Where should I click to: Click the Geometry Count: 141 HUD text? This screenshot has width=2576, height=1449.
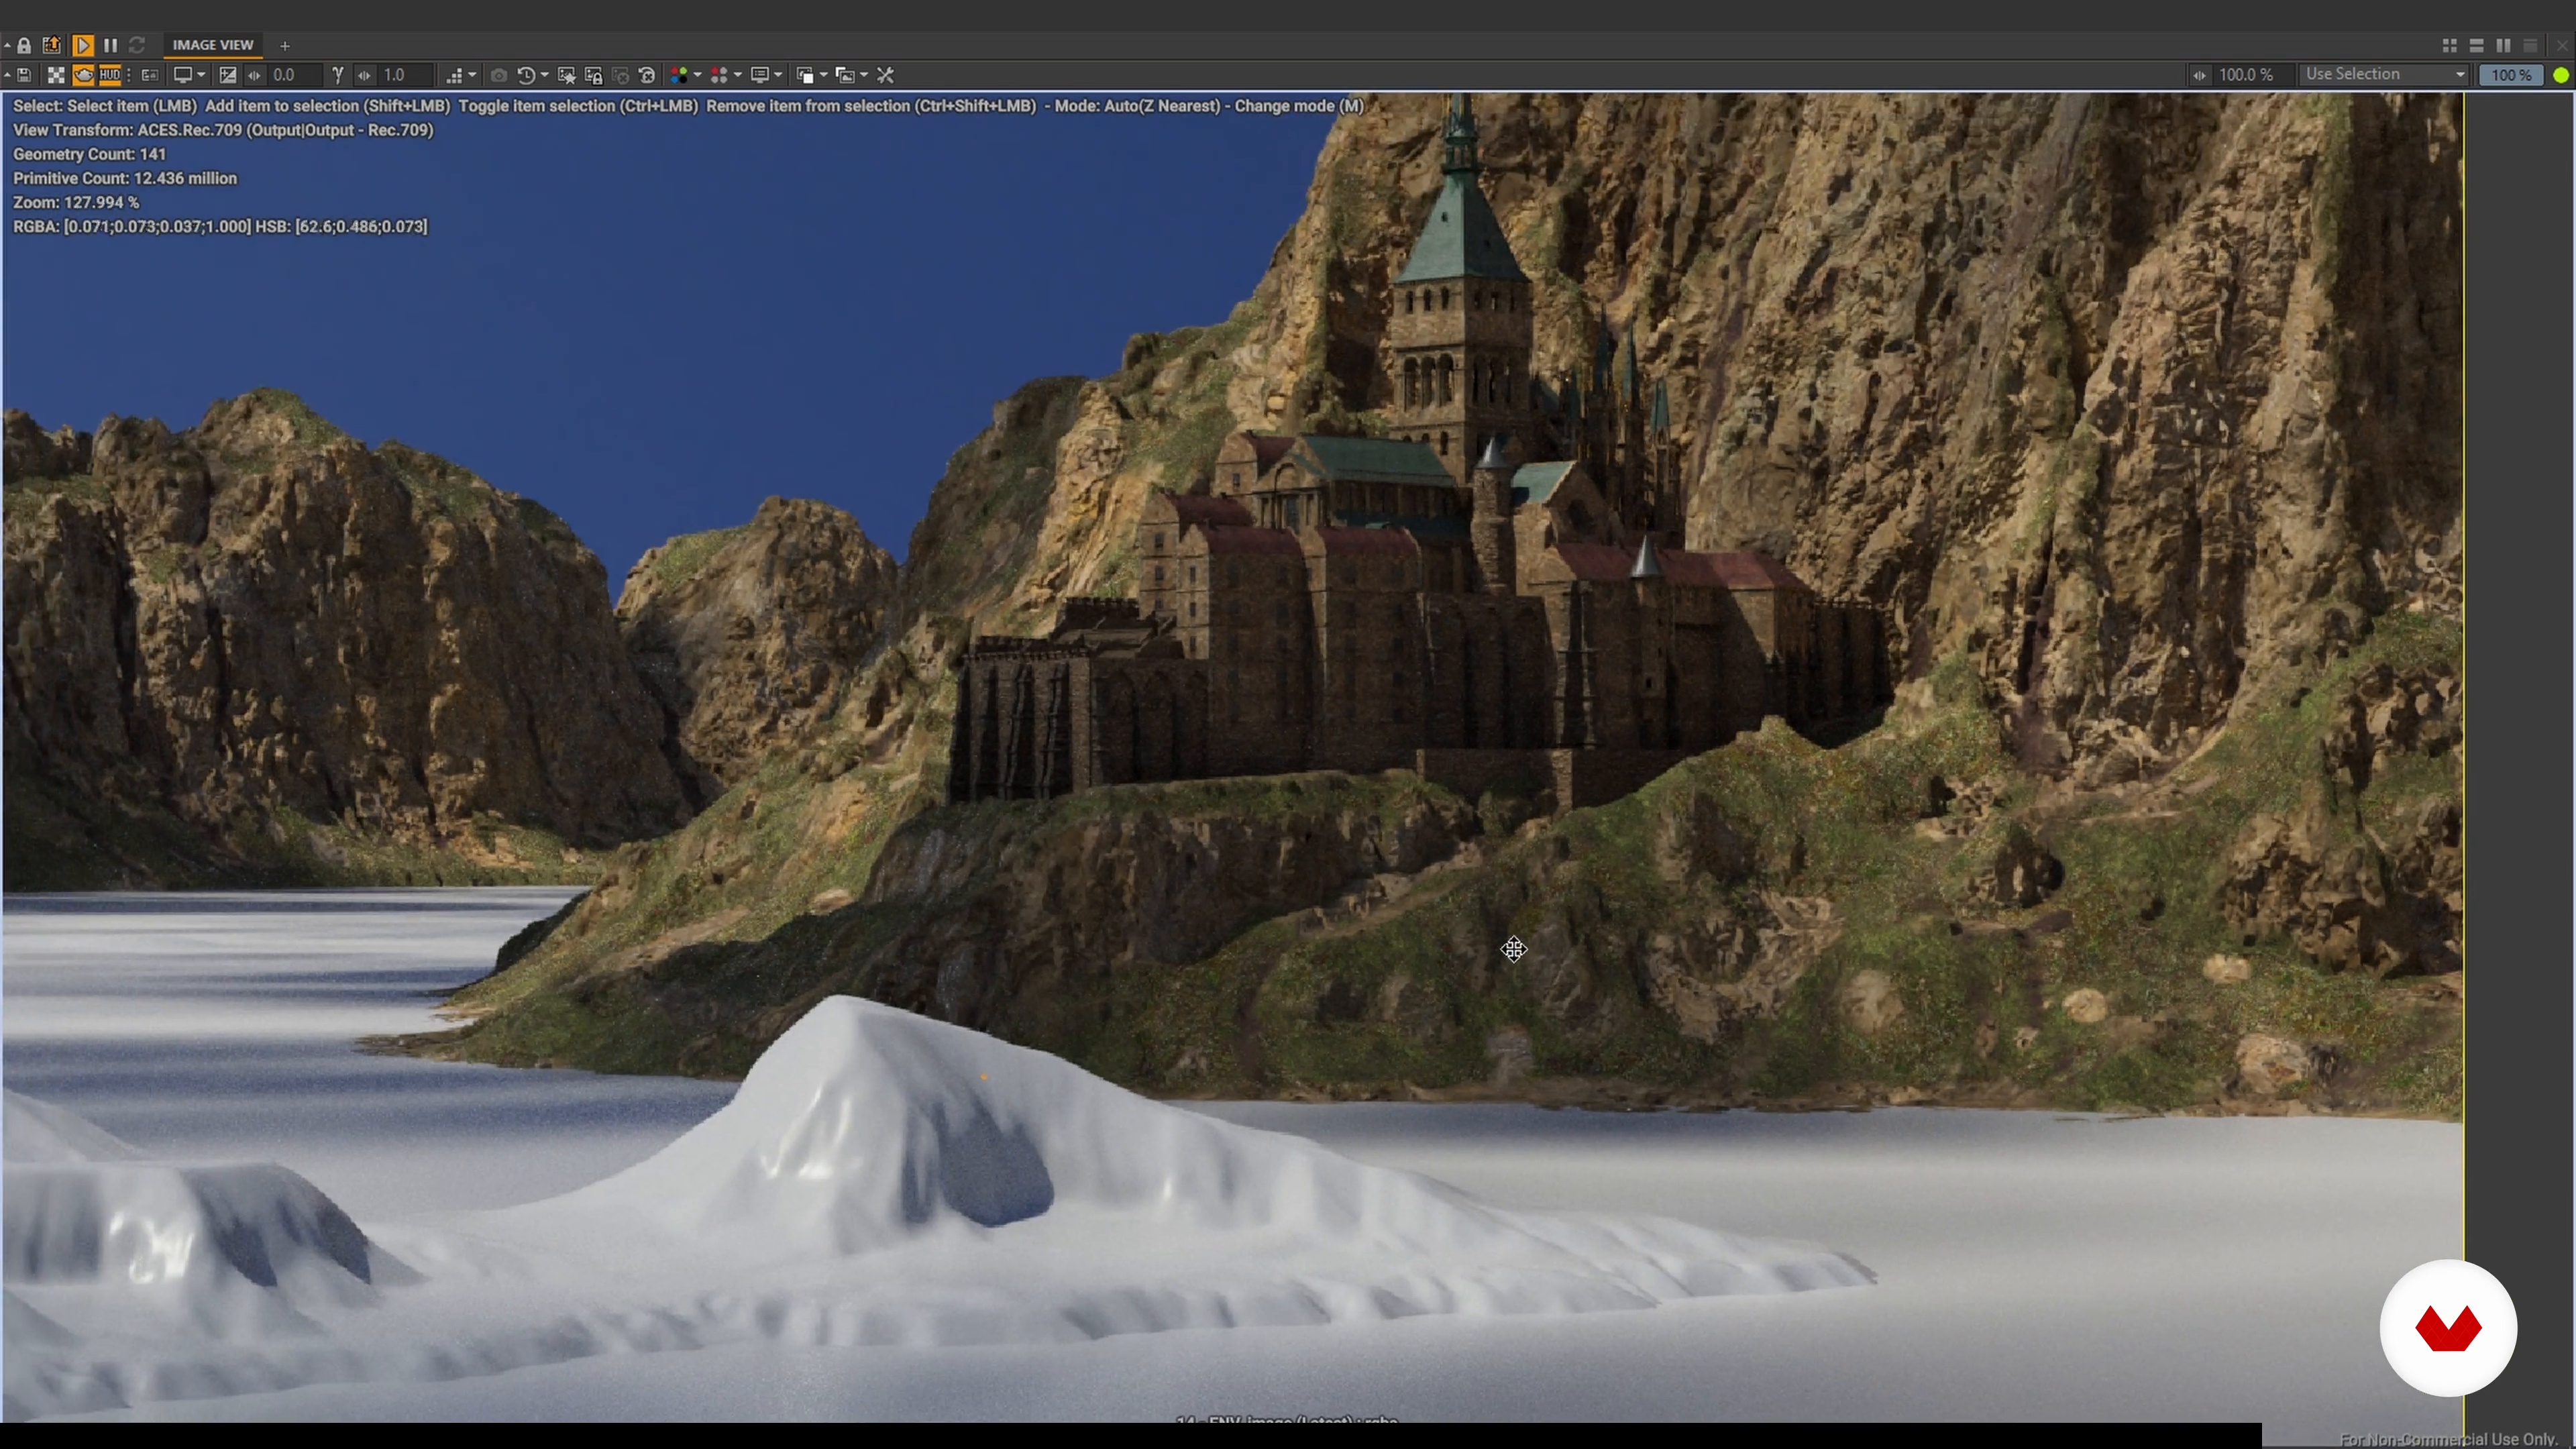(x=89, y=154)
